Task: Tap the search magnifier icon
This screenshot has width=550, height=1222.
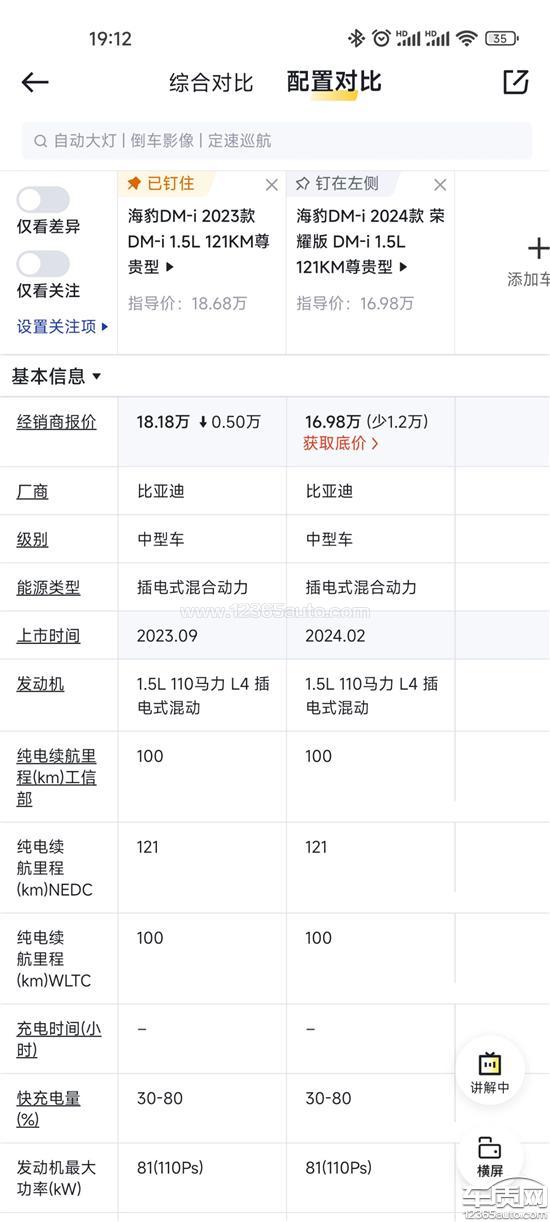Action: [x=40, y=141]
